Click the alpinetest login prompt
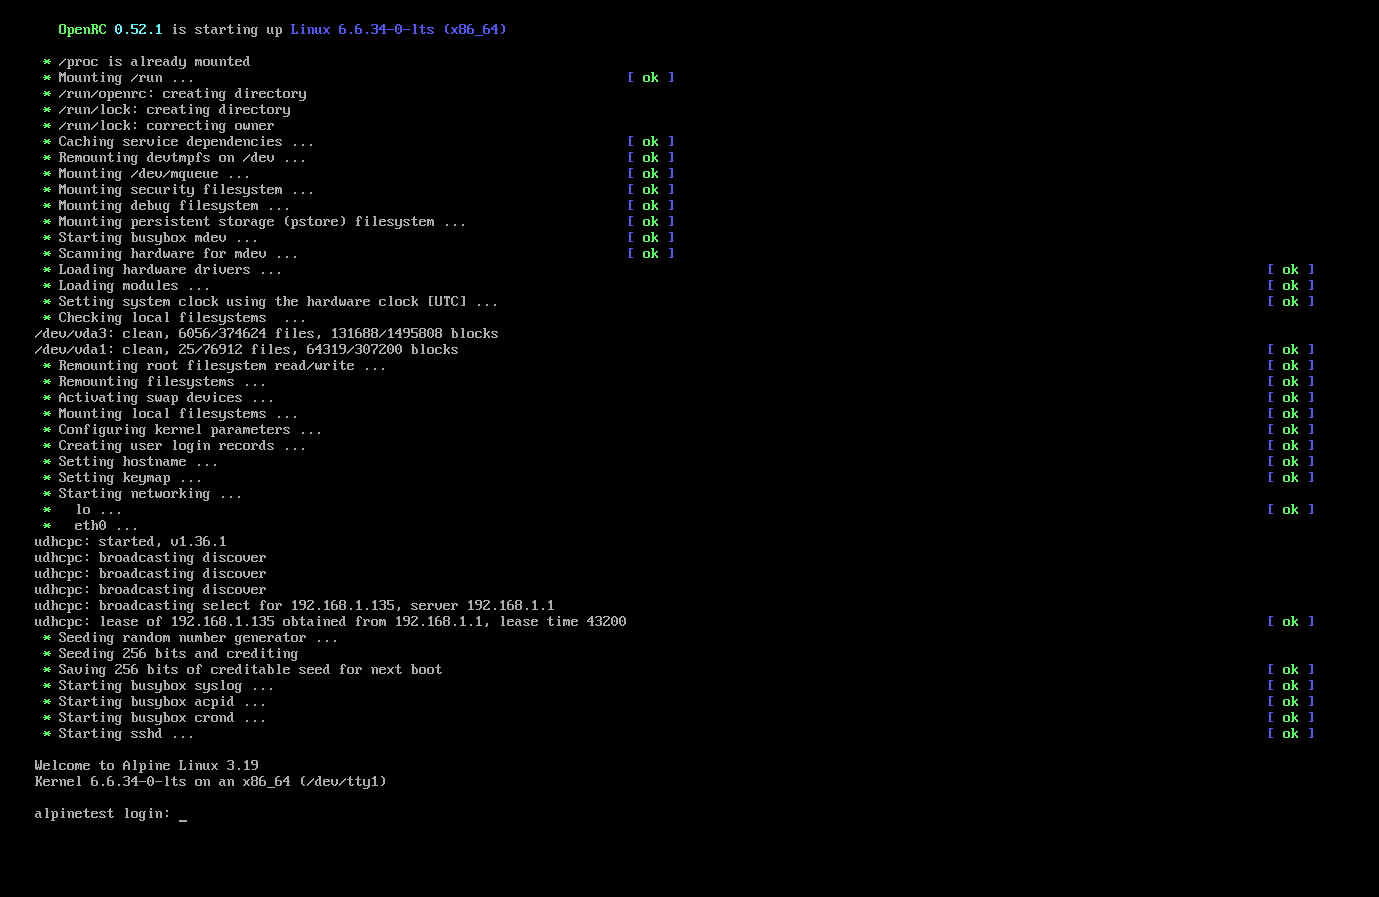The image size is (1379, 897). point(111,814)
